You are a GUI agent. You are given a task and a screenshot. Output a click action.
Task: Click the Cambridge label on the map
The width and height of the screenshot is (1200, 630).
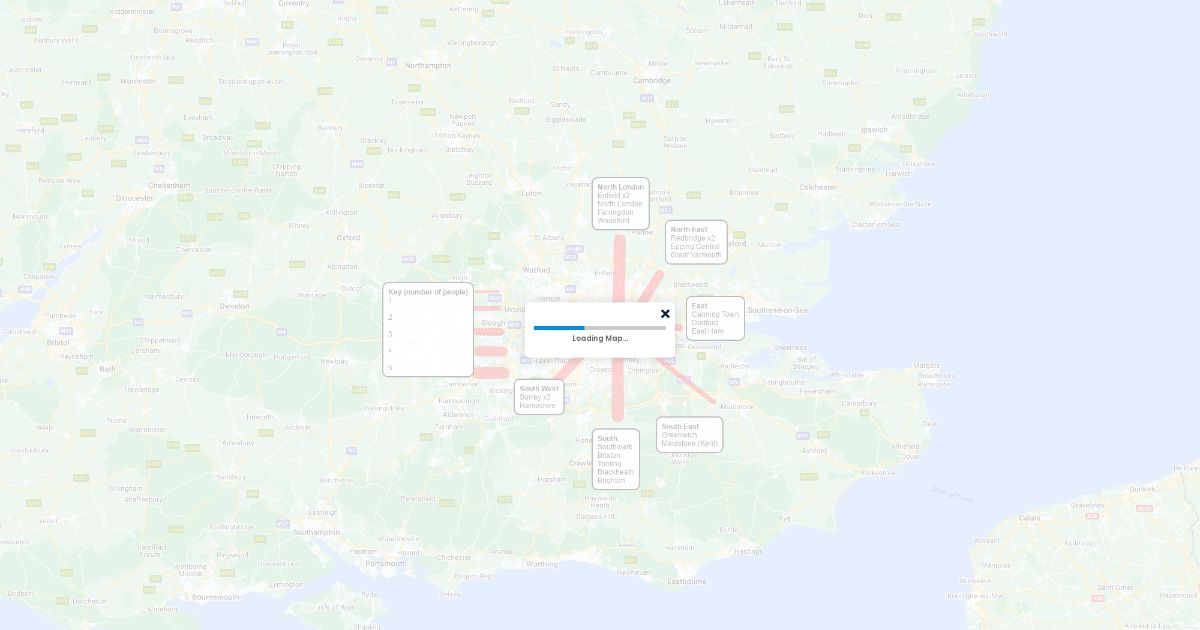(x=652, y=80)
